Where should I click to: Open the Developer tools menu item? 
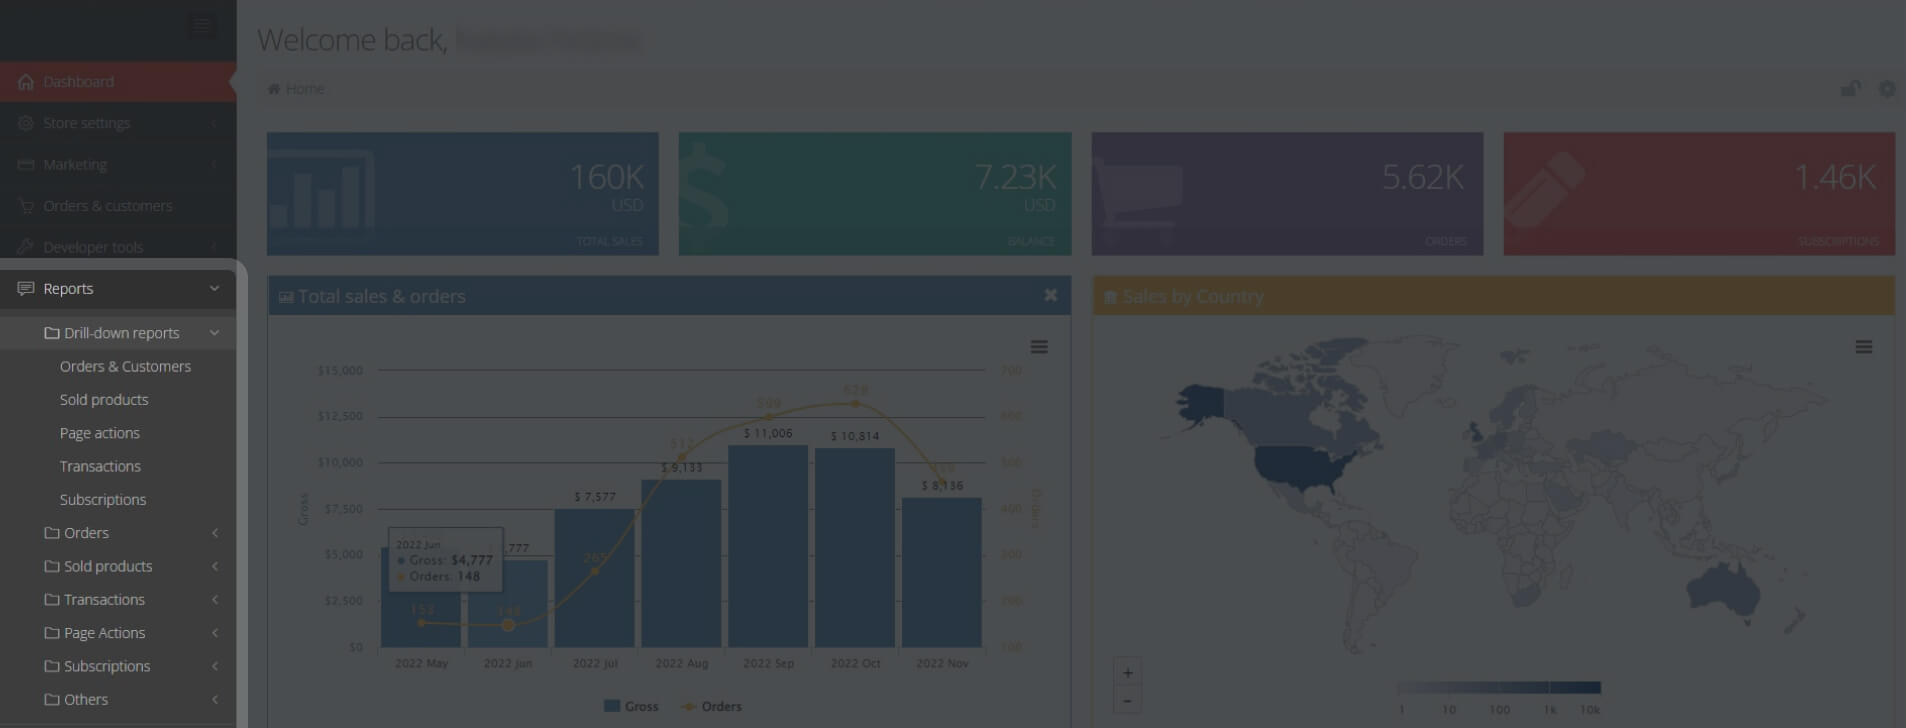pyautogui.click(x=118, y=247)
